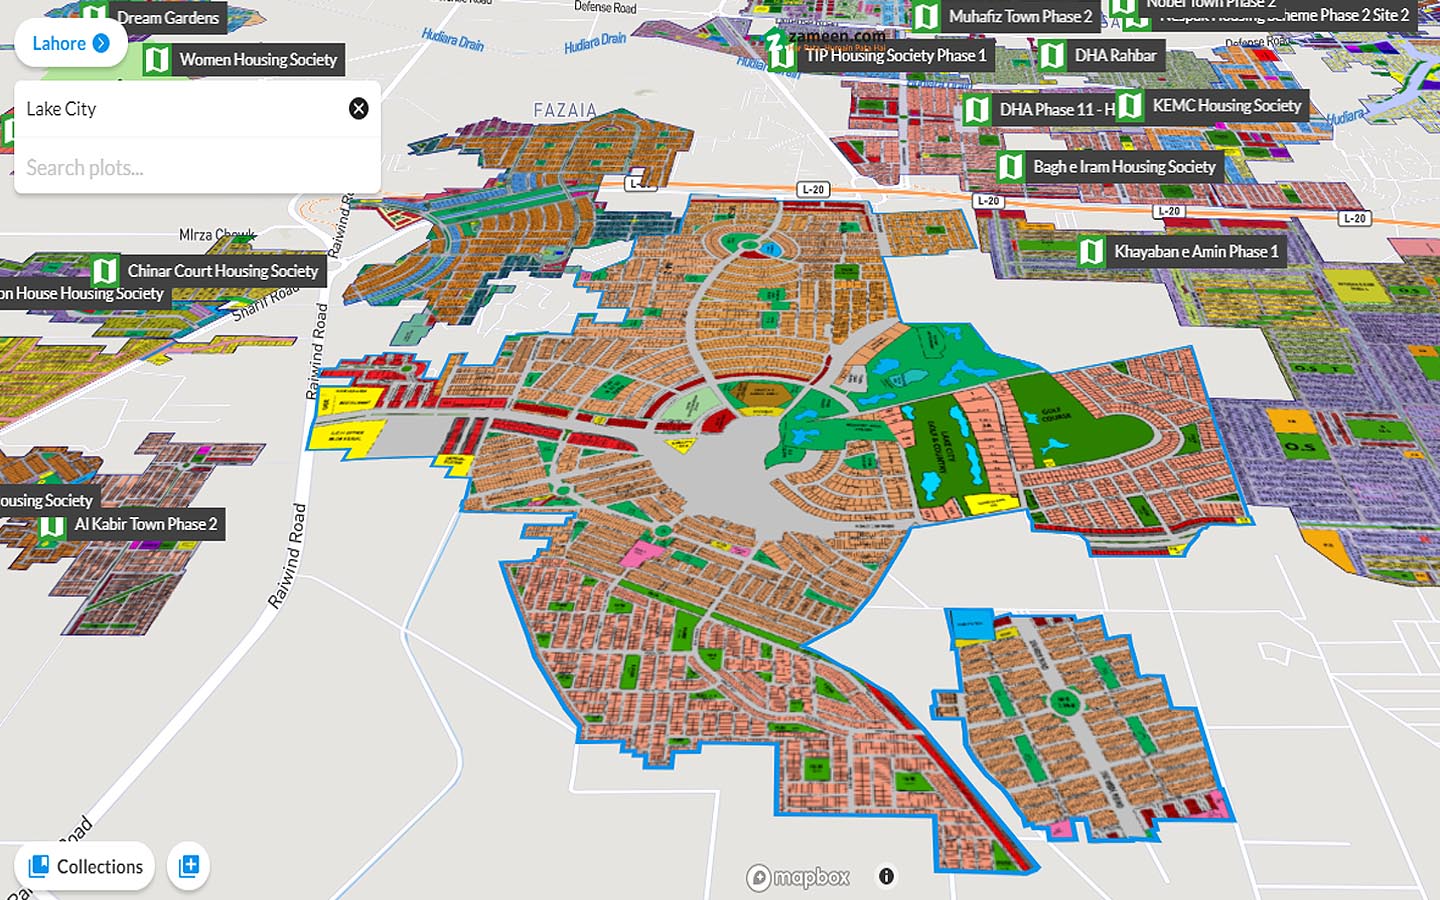The height and width of the screenshot is (900, 1440).
Task: Click the Chinar Court Housing Society marker icon
Action: click(x=105, y=270)
